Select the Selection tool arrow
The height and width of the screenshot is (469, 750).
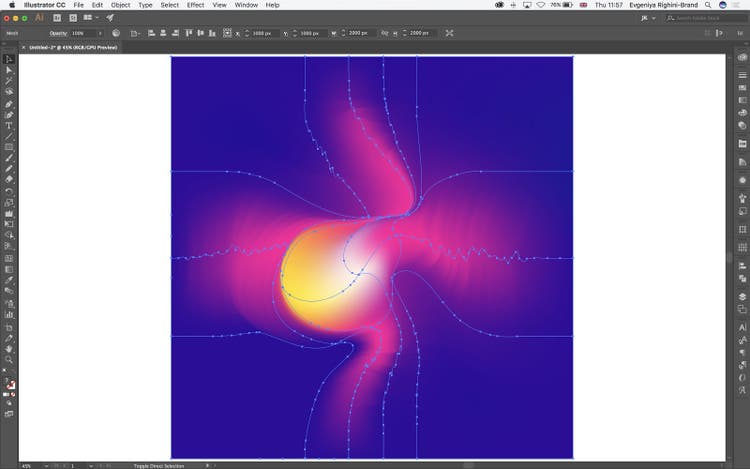(9, 59)
